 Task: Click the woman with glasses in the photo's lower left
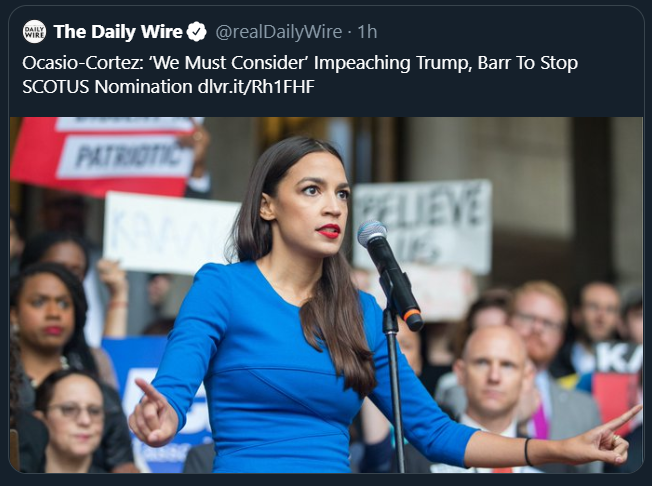73,420
